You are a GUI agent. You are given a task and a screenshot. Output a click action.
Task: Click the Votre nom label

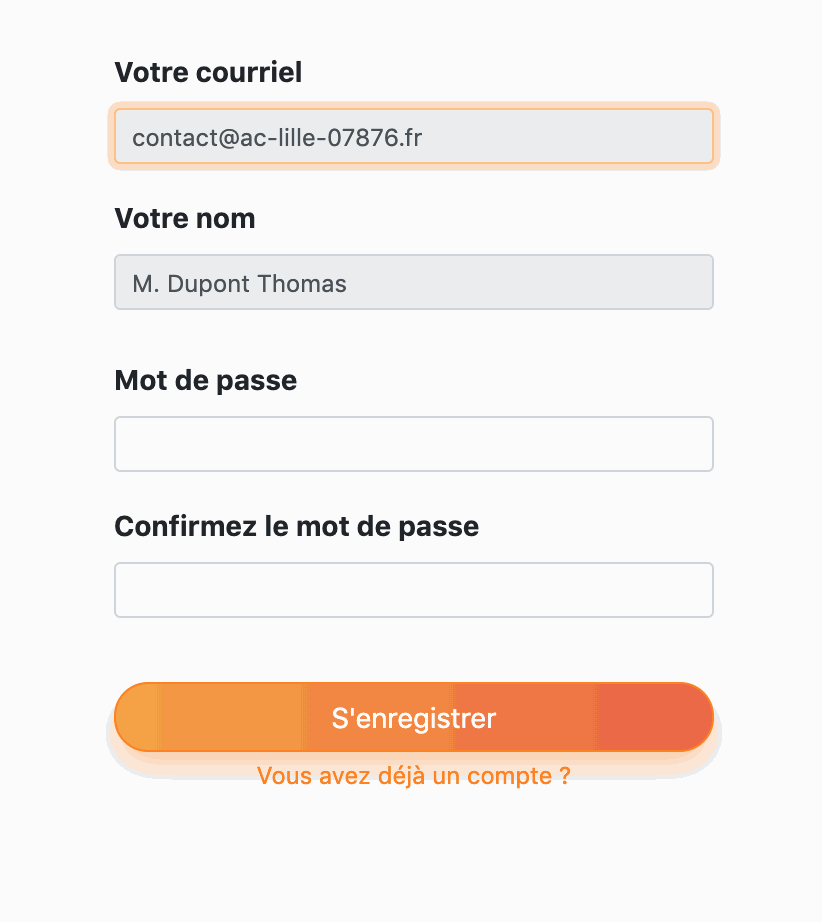(x=185, y=218)
